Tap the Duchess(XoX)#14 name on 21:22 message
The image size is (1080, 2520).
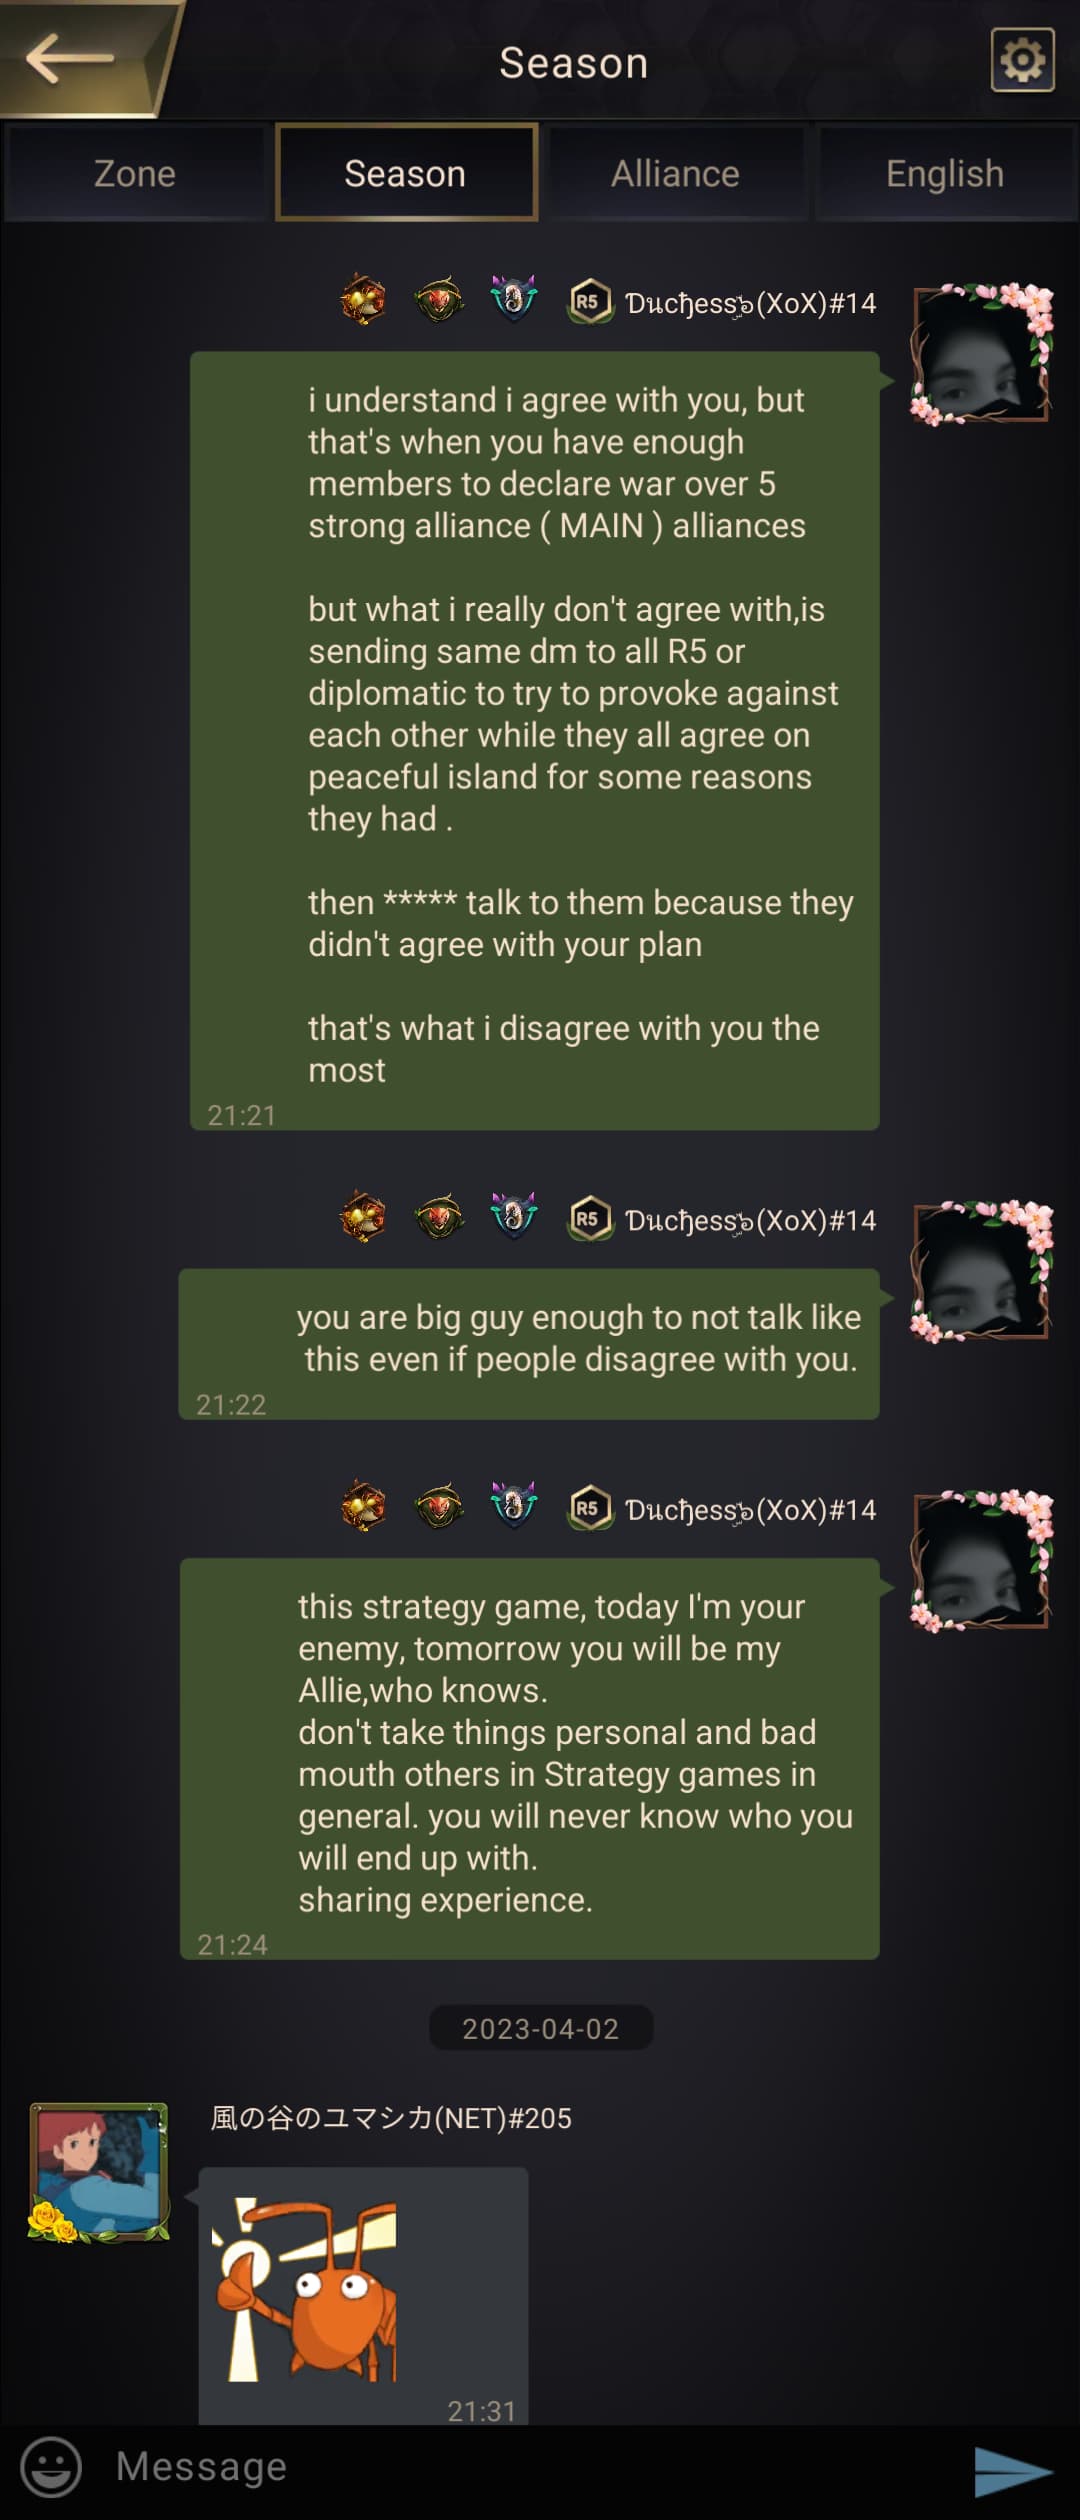(750, 1220)
